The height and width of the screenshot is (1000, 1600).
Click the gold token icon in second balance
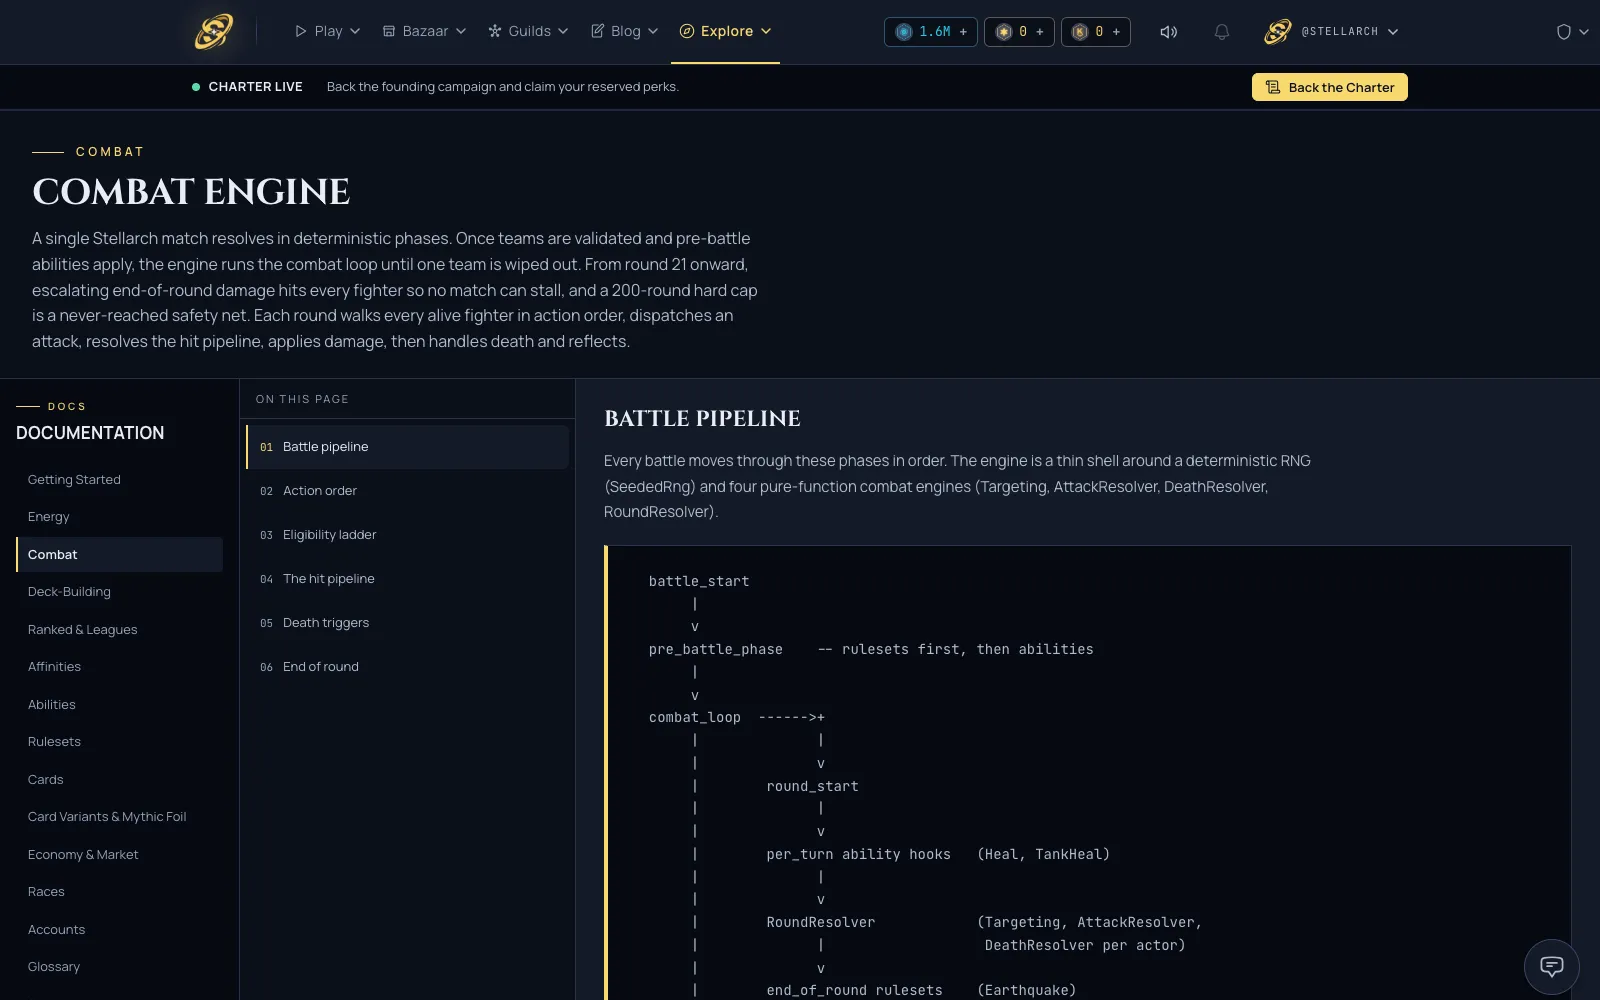[x=1004, y=32]
